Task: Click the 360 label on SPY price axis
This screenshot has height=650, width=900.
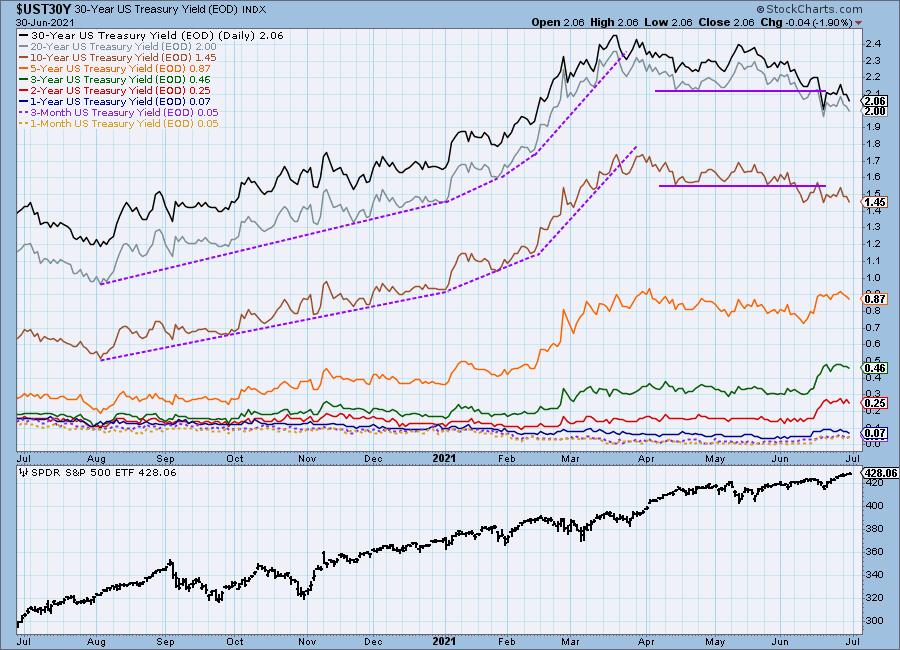Action: click(x=874, y=552)
